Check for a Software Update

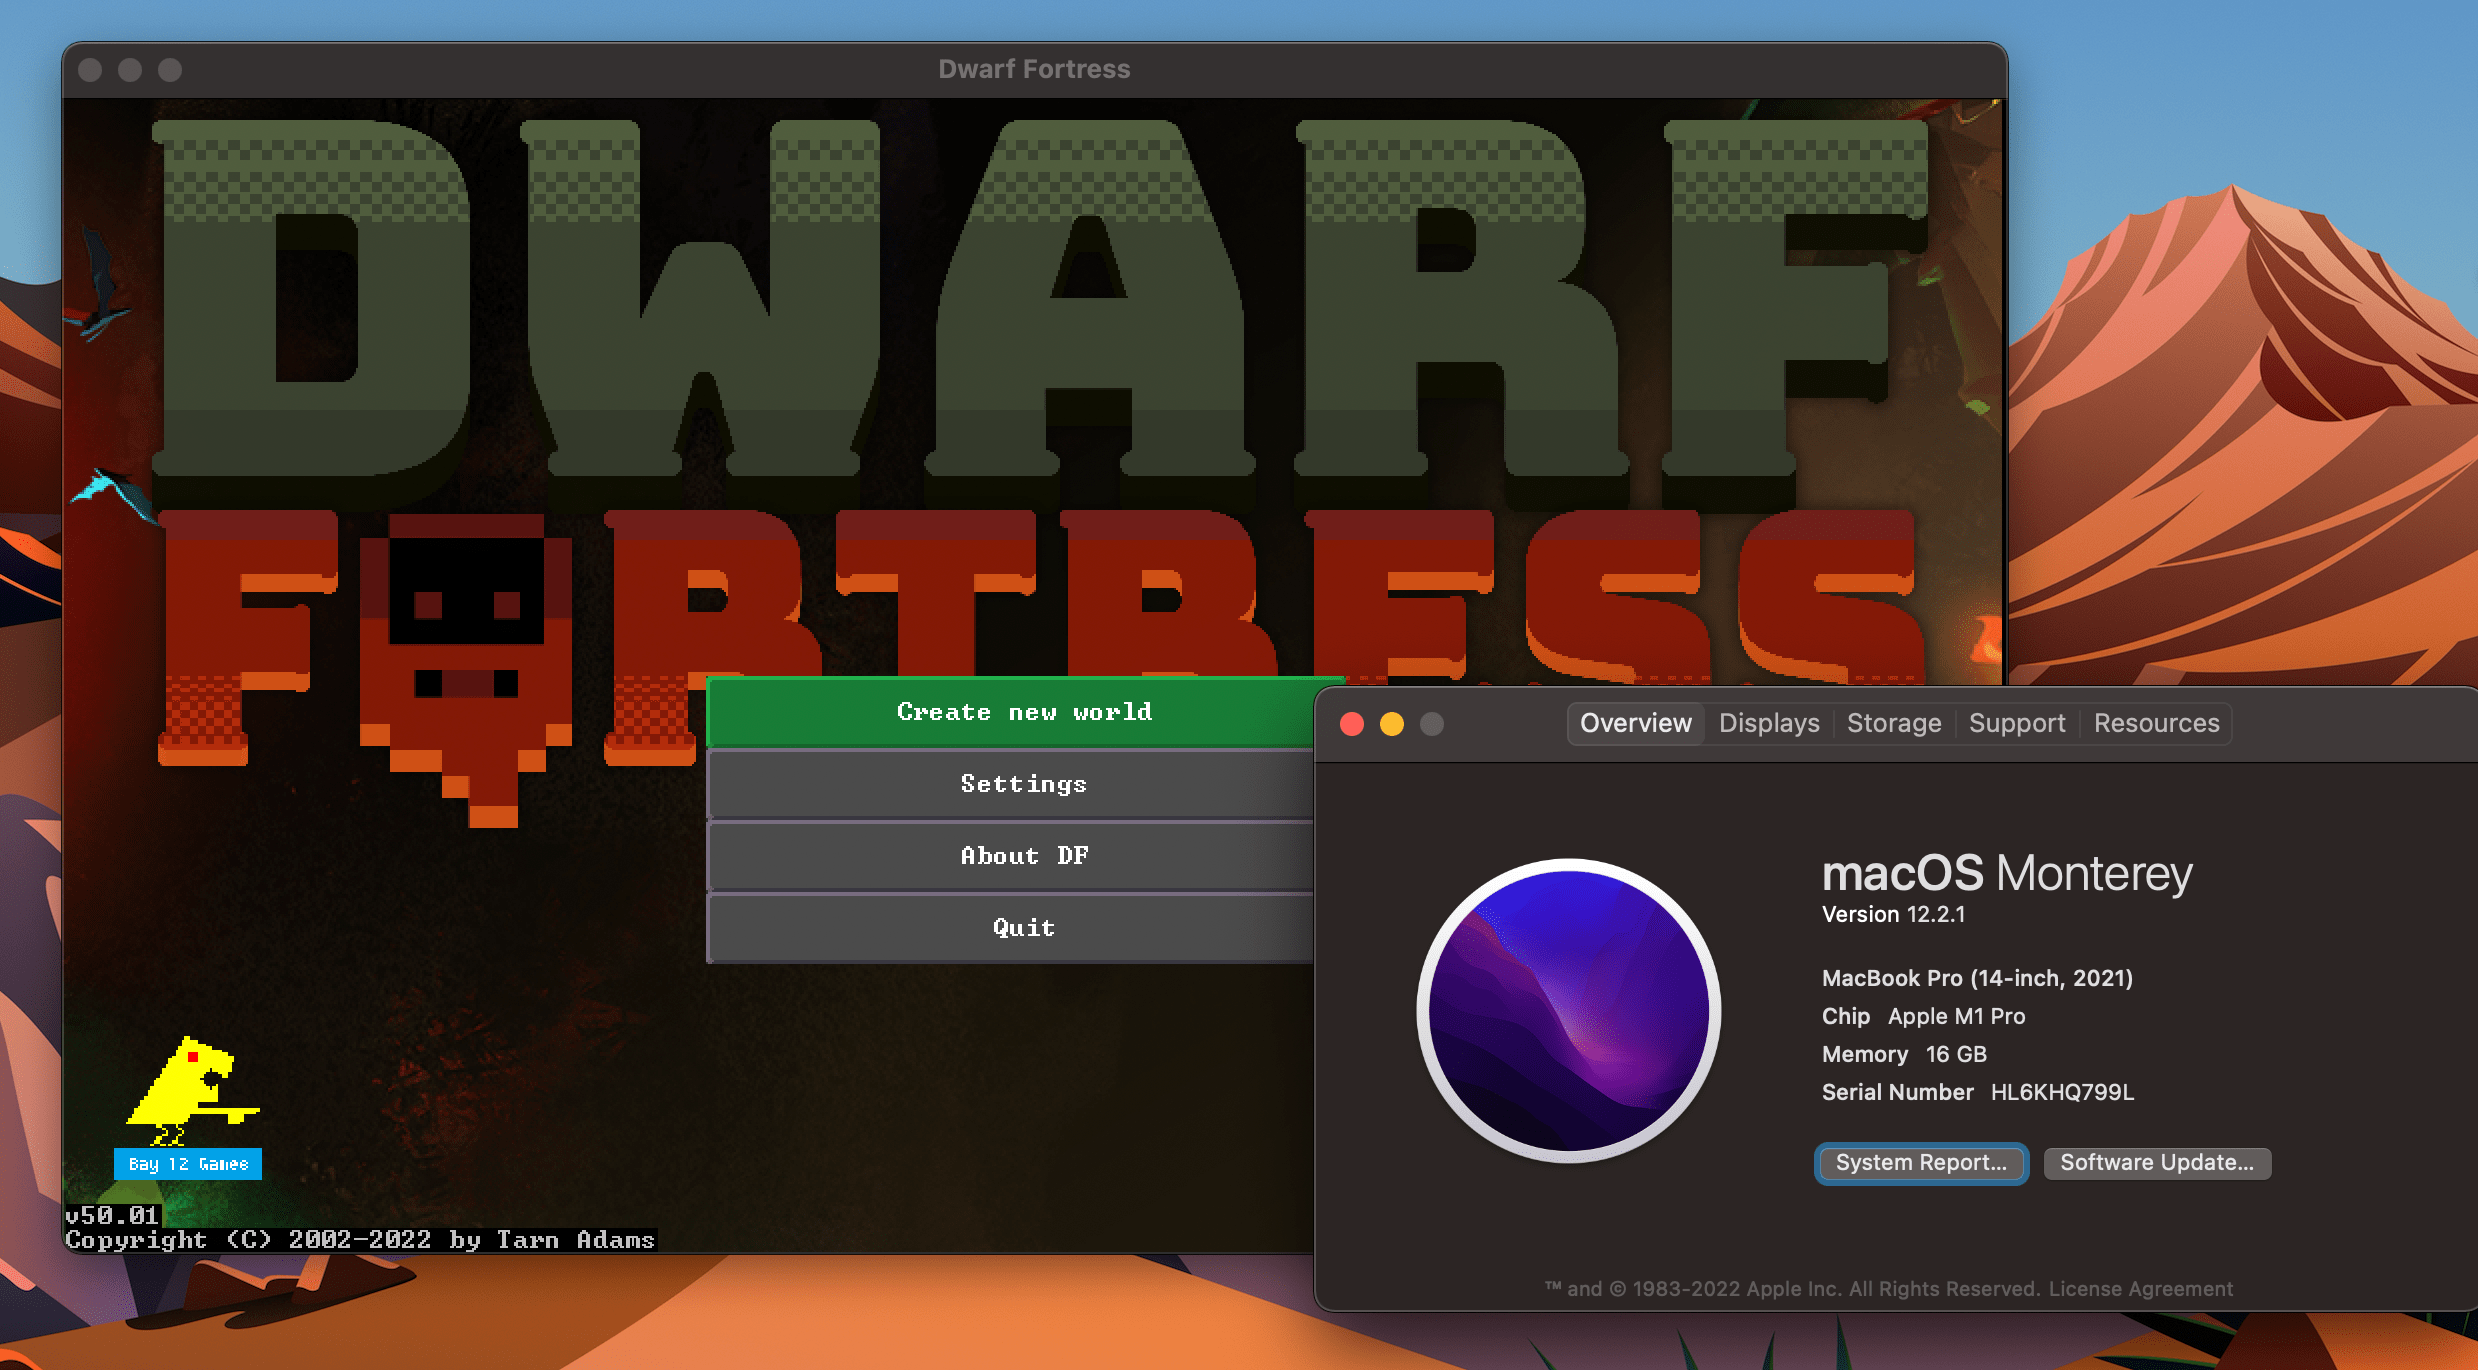(x=2157, y=1163)
